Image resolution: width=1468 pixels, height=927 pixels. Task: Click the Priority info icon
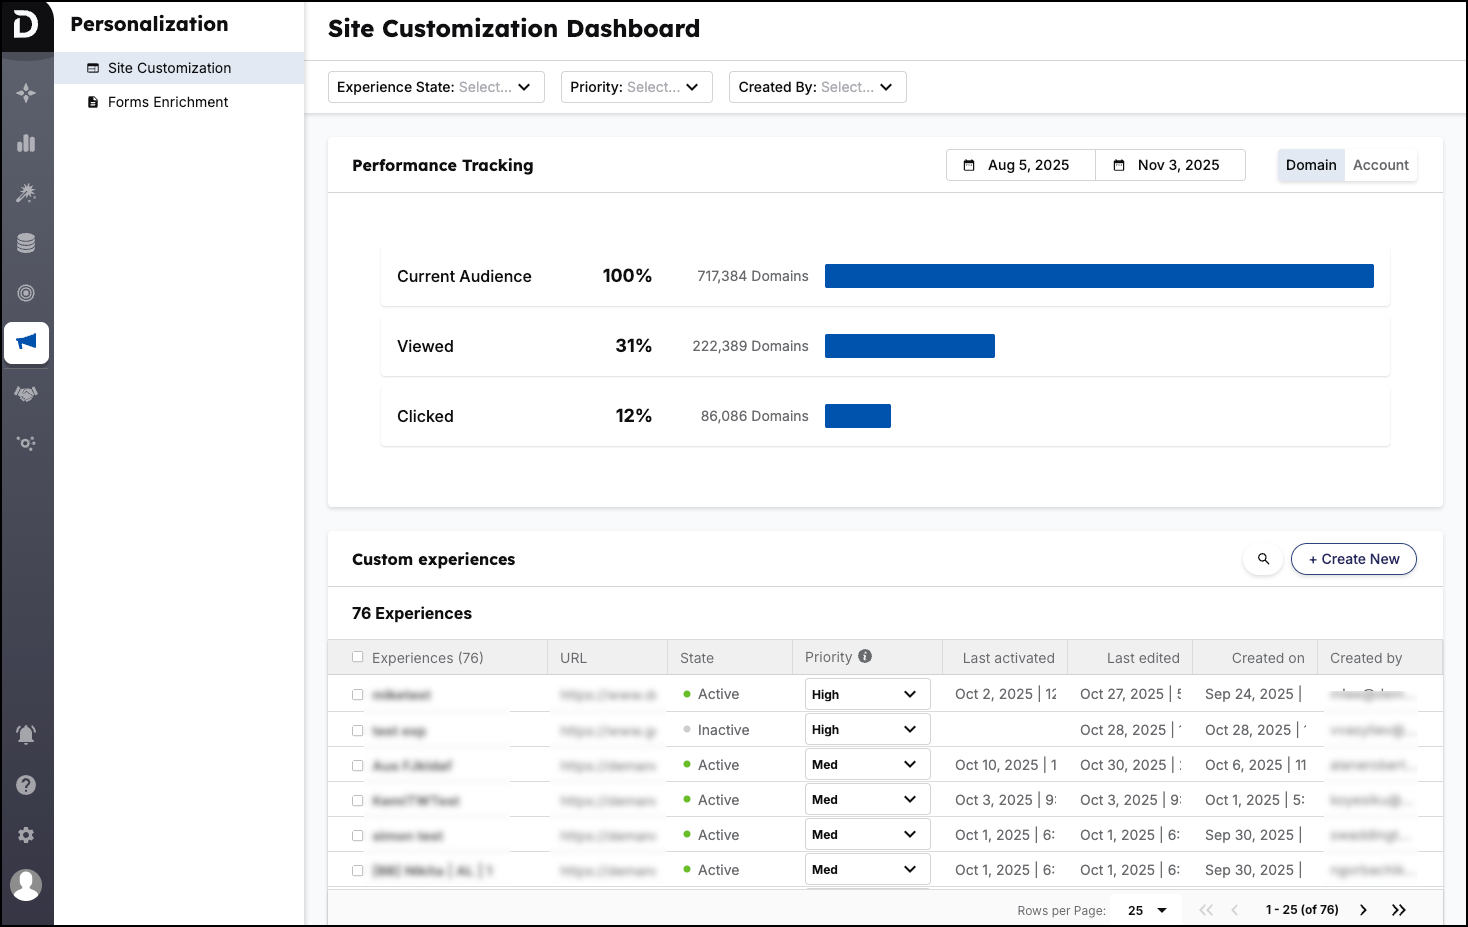tap(865, 656)
